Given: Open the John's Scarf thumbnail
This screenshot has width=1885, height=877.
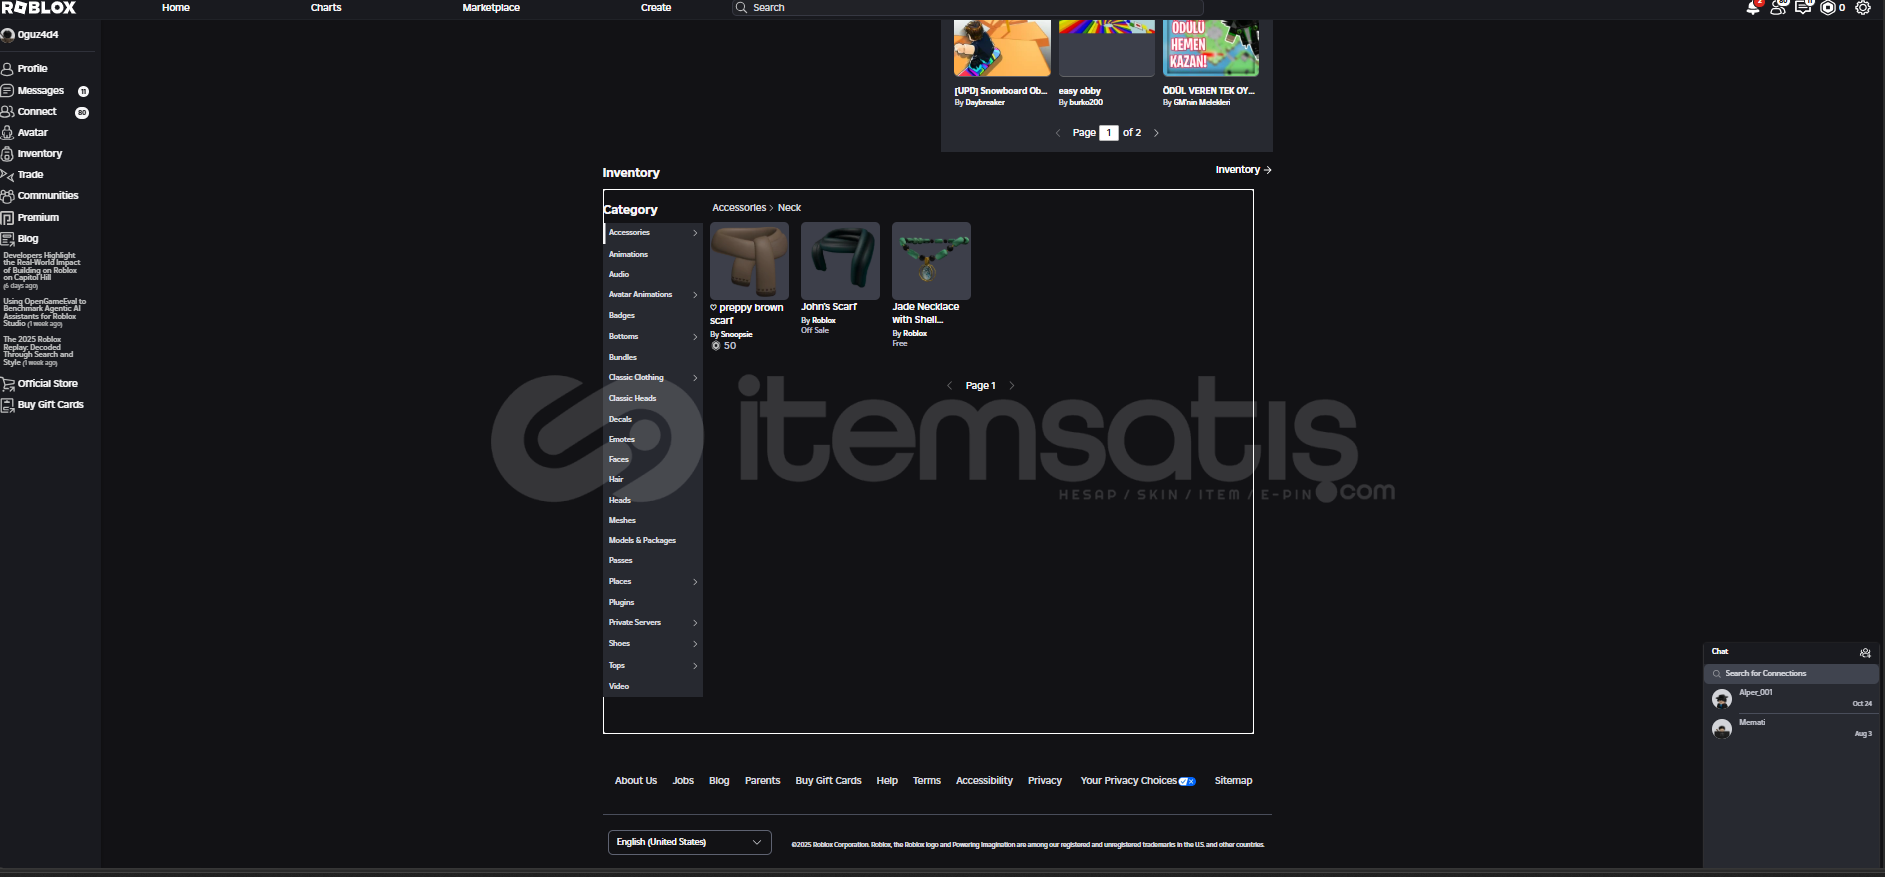Looking at the screenshot, I should point(840,261).
